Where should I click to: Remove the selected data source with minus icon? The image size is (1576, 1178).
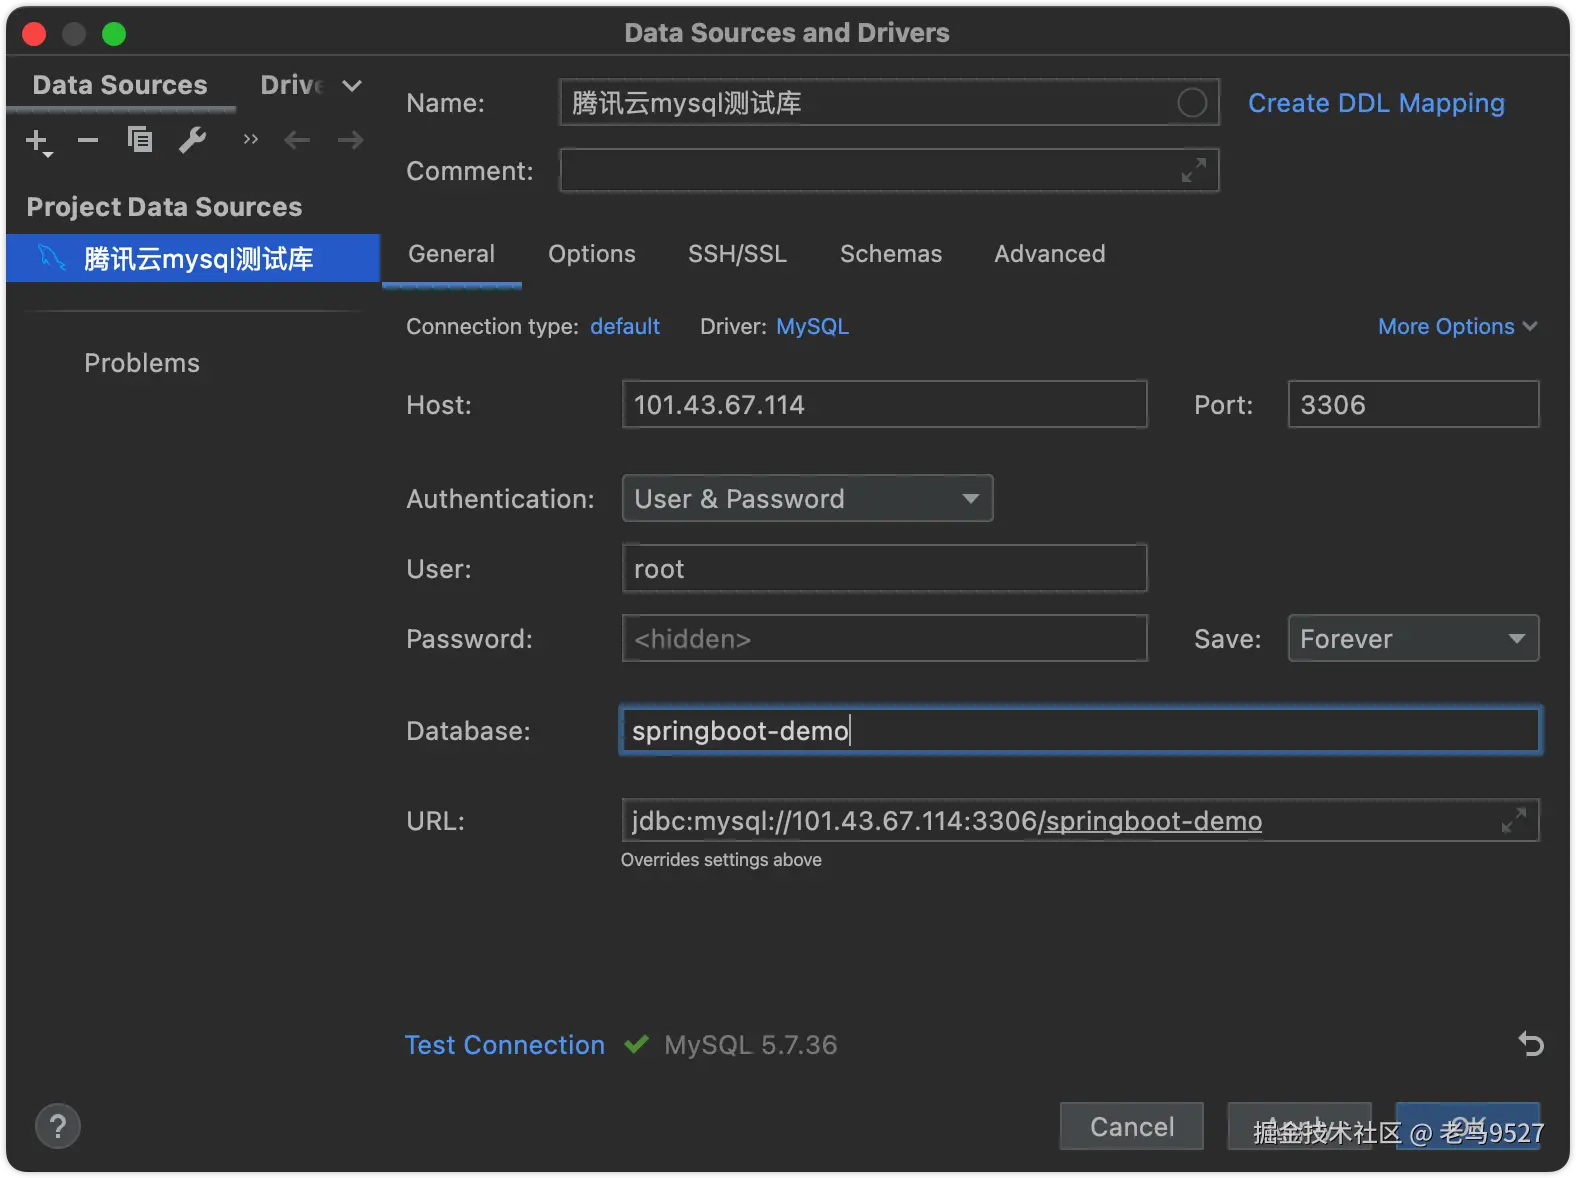pos(88,140)
